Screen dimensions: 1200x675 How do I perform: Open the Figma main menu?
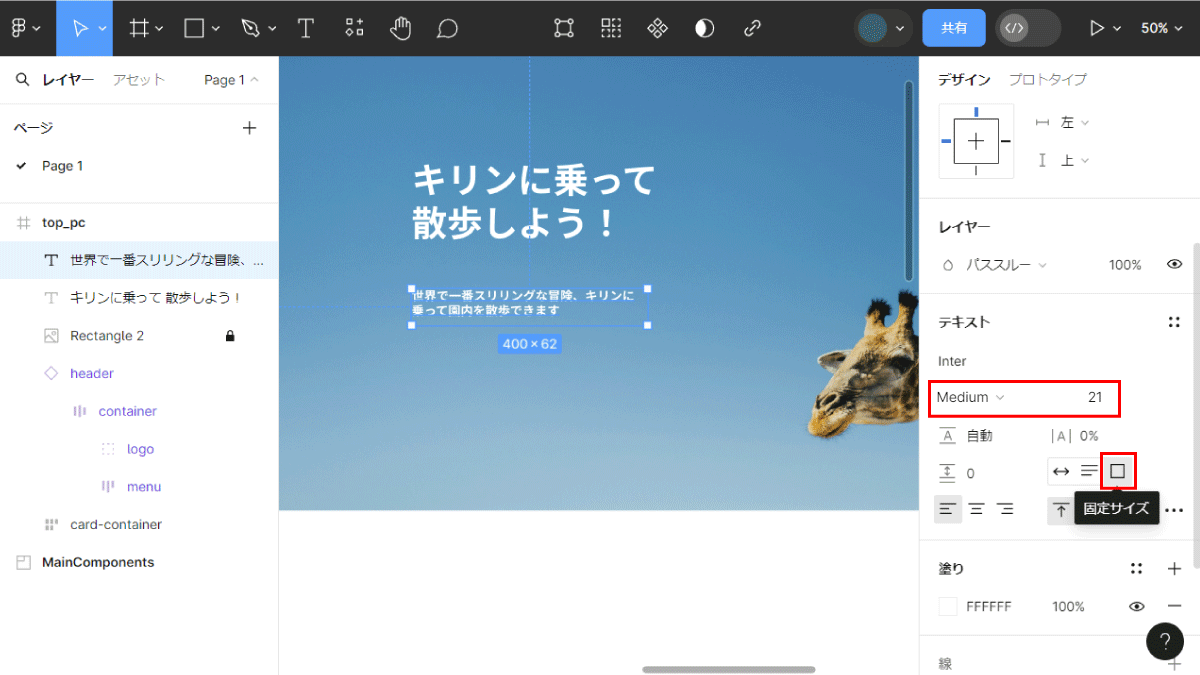pos(25,28)
